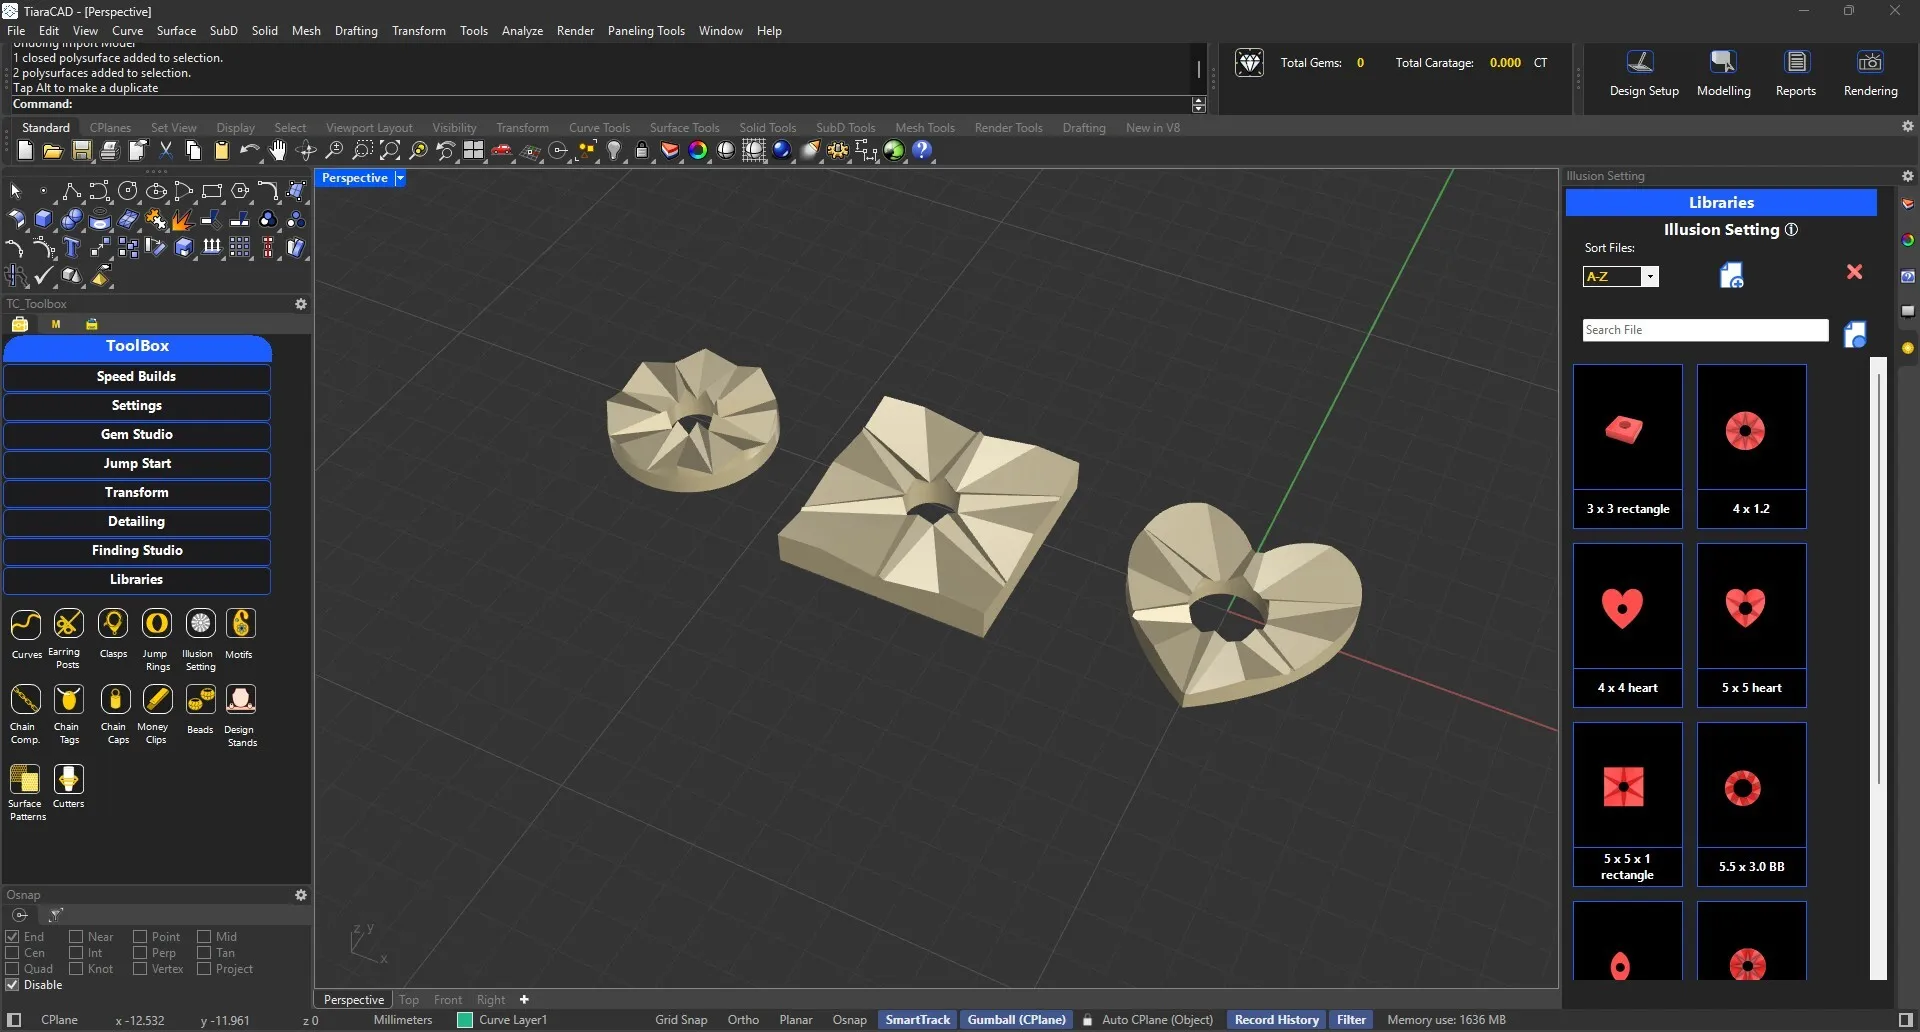Open the Reports icon
This screenshot has width=1920, height=1032.
click(x=1796, y=63)
